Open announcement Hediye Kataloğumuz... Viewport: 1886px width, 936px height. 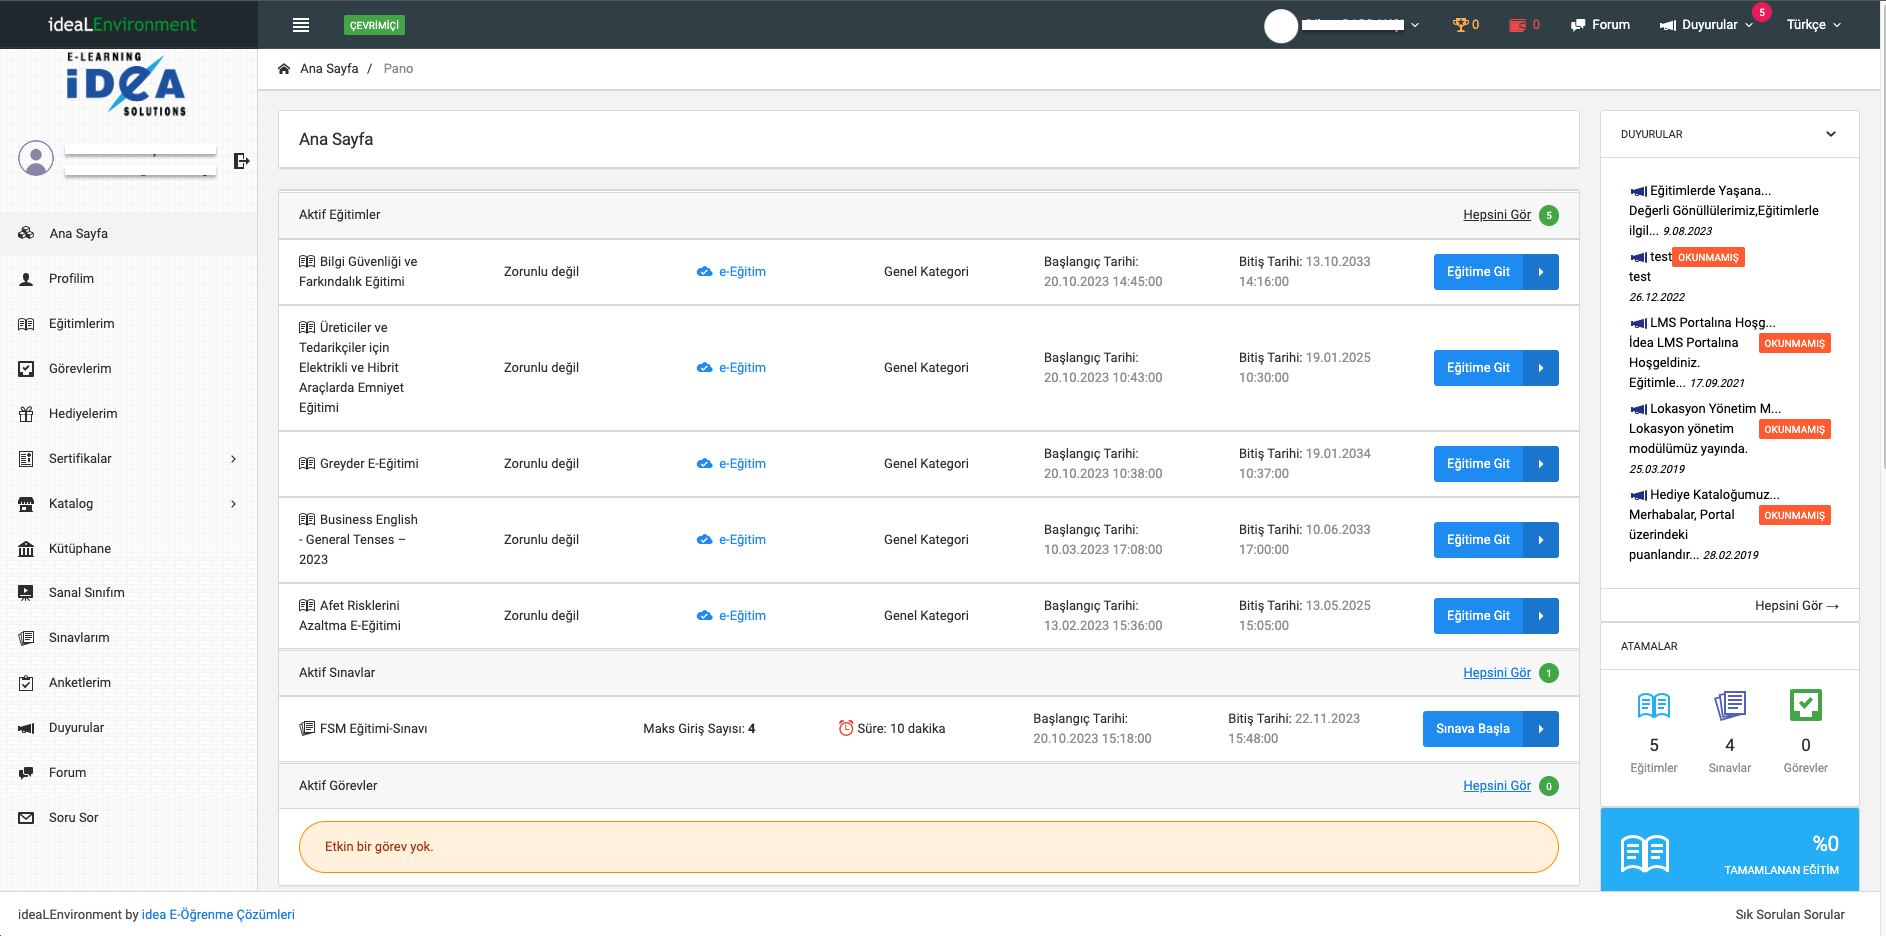(1714, 495)
